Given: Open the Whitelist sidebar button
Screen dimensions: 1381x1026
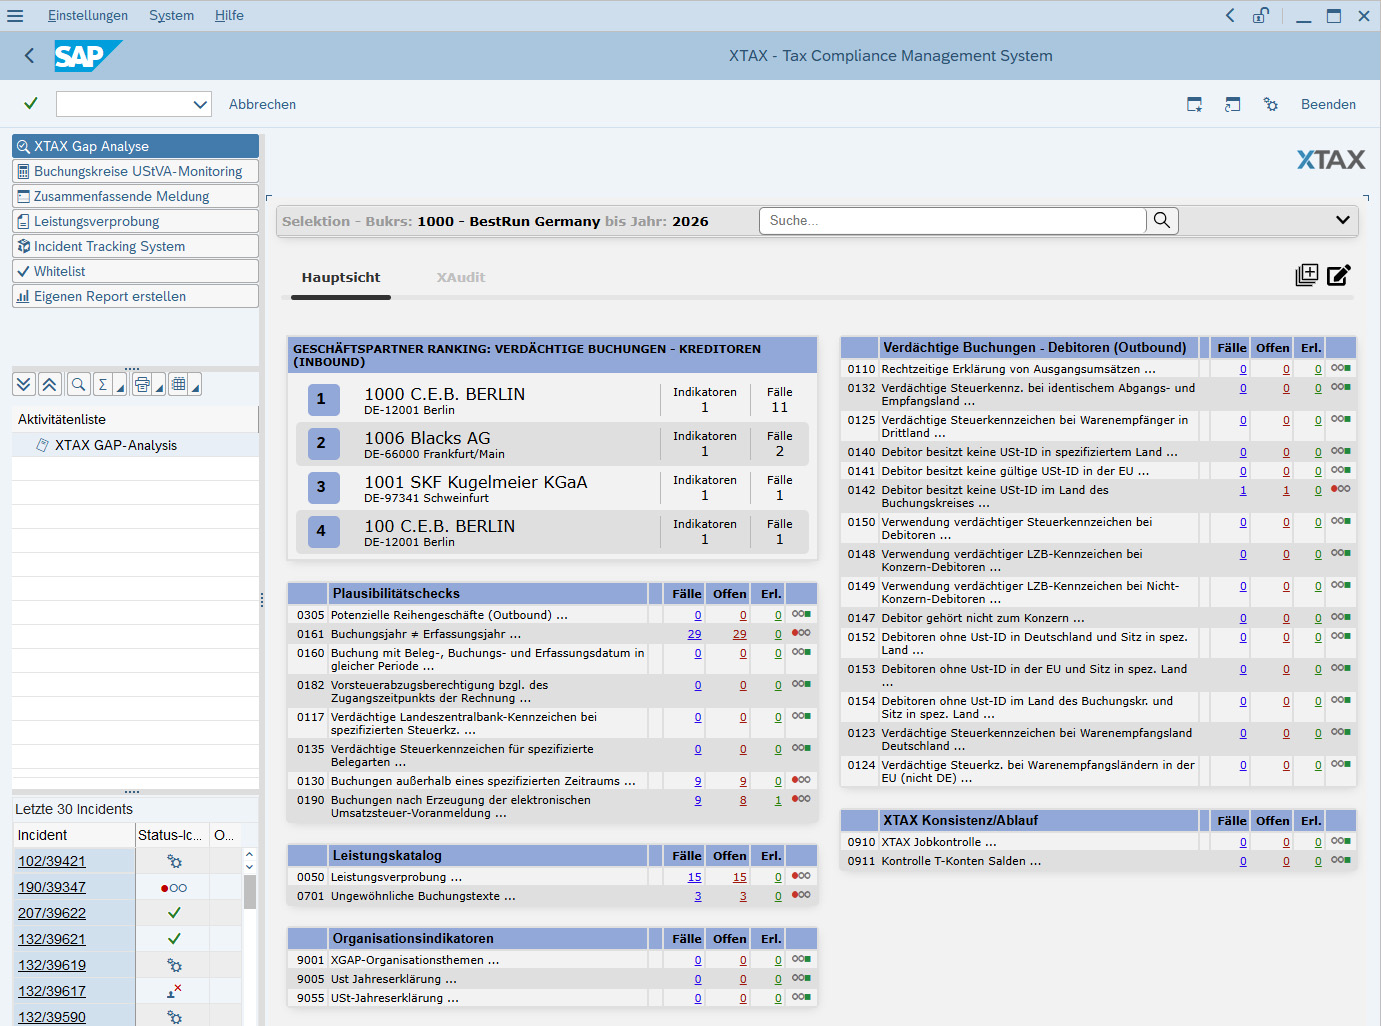Looking at the screenshot, I should (x=135, y=271).
